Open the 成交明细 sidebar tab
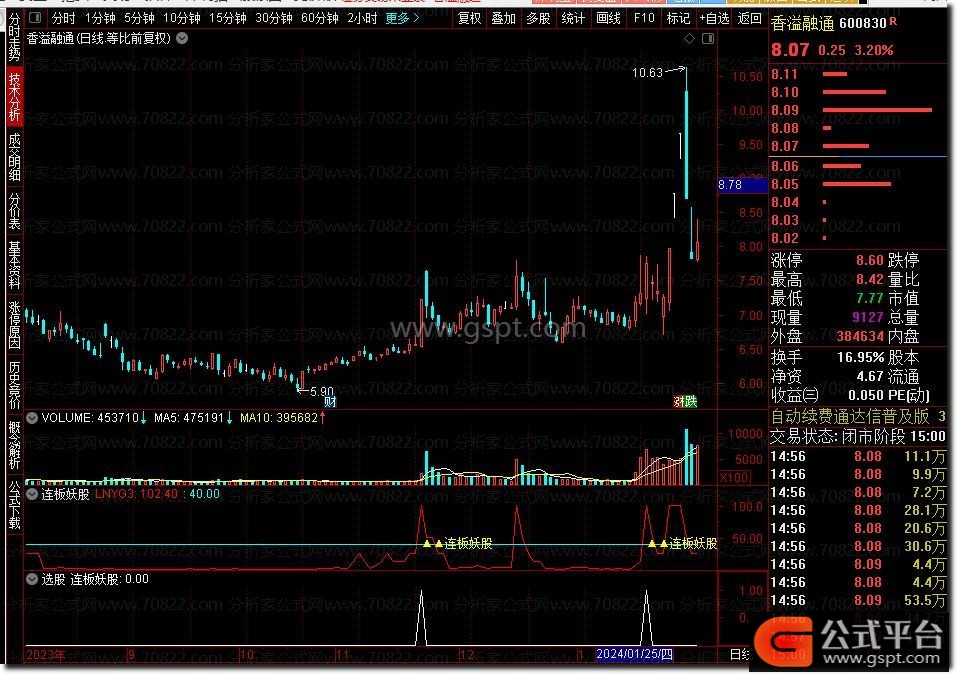The height and width of the screenshot is (675, 959). pyautogui.click(x=14, y=157)
